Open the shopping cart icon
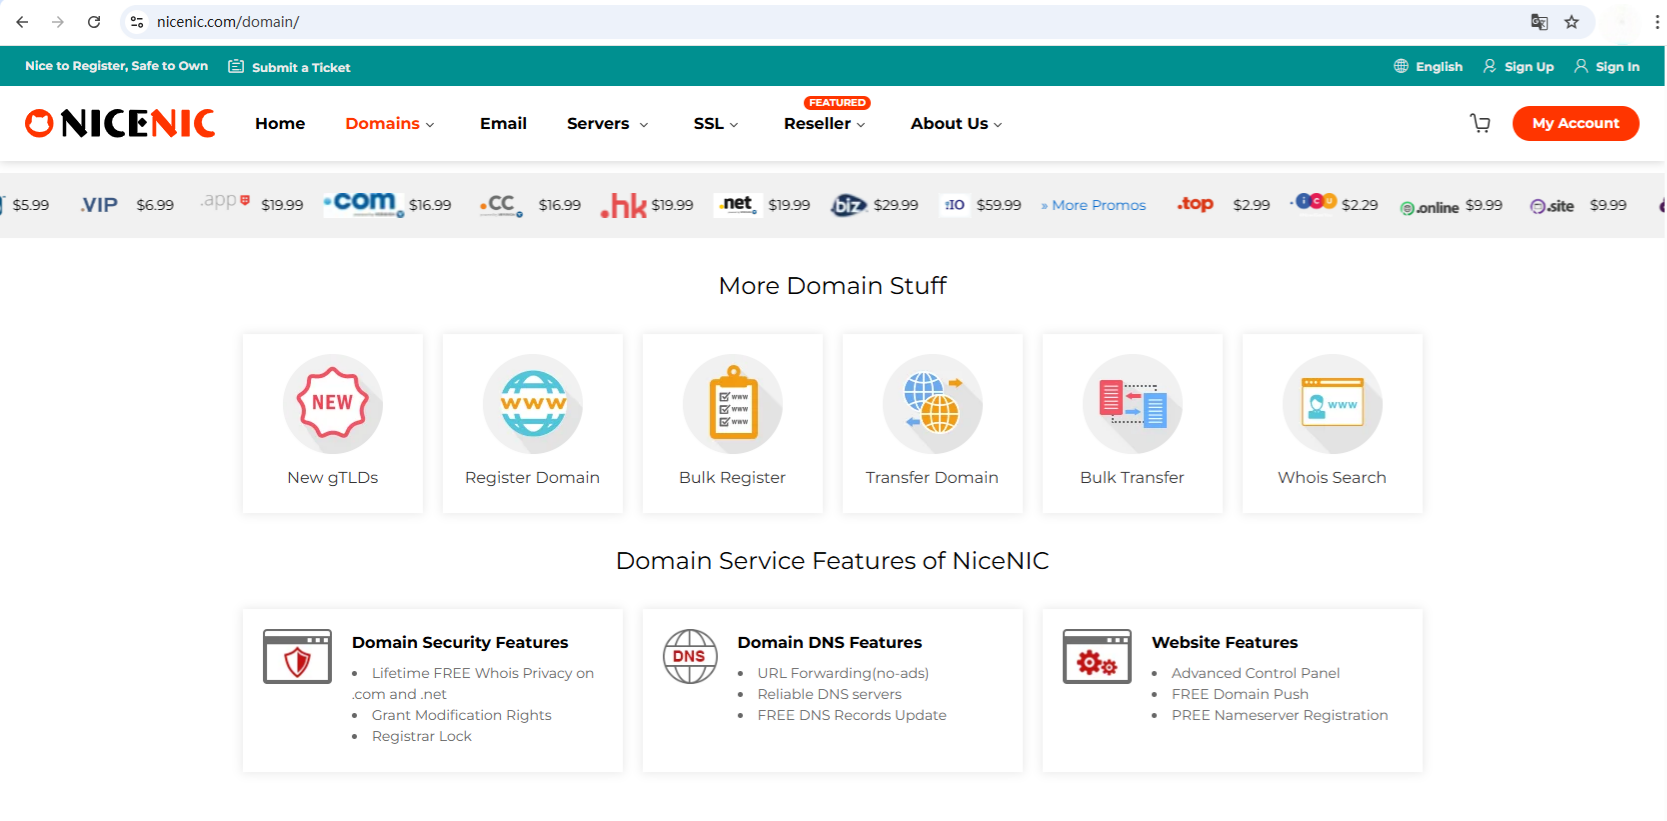 1480,123
